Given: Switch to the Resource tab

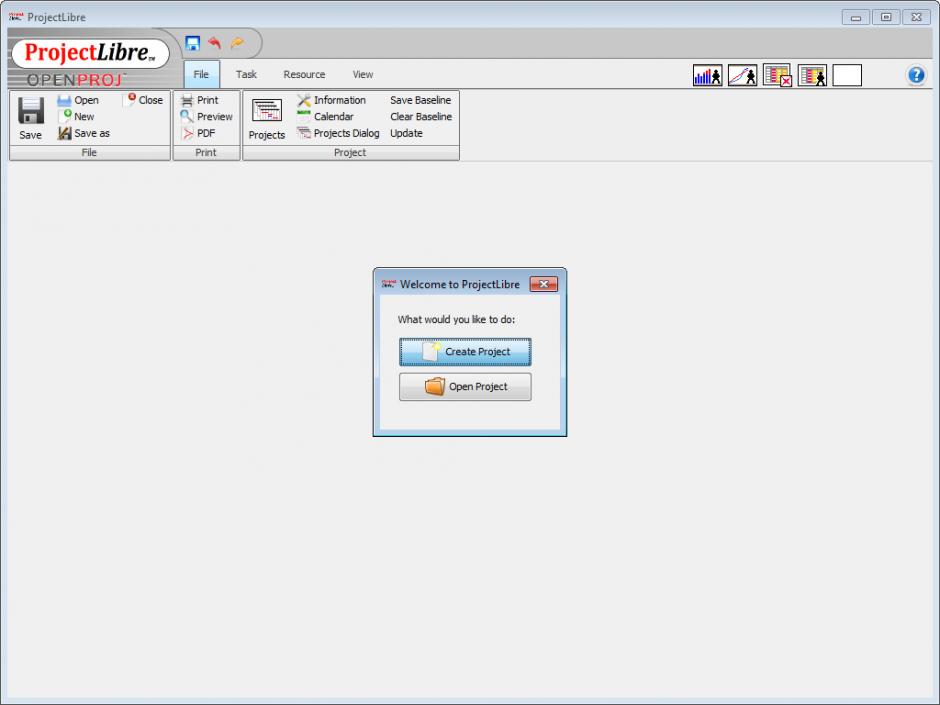Looking at the screenshot, I should pyautogui.click(x=304, y=74).
